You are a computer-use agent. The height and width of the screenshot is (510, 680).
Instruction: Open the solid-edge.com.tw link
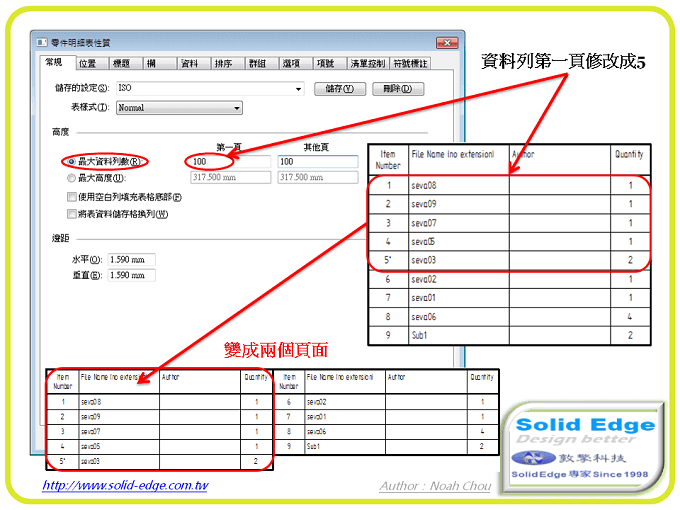click(x=125, y=486)
